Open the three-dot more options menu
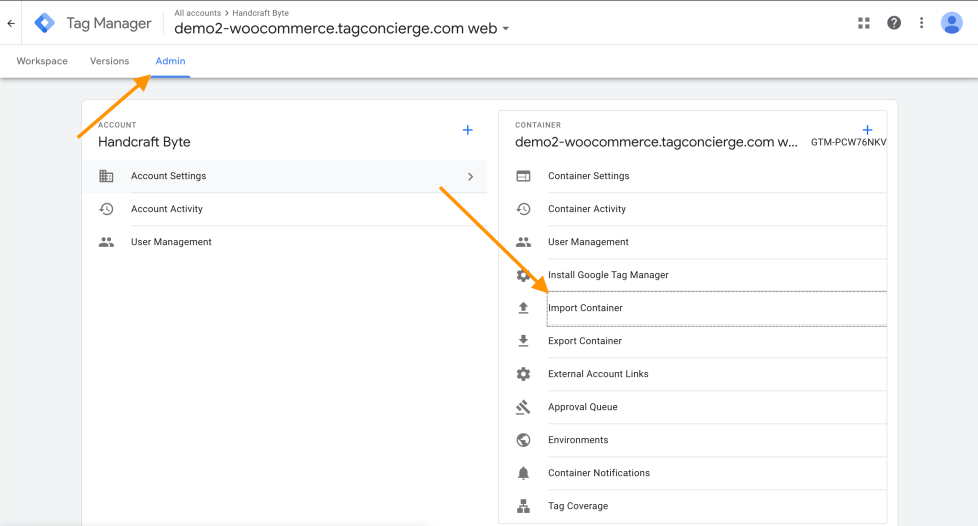The width and height of the screenshot is (978, 526). [x=922, y=23]
